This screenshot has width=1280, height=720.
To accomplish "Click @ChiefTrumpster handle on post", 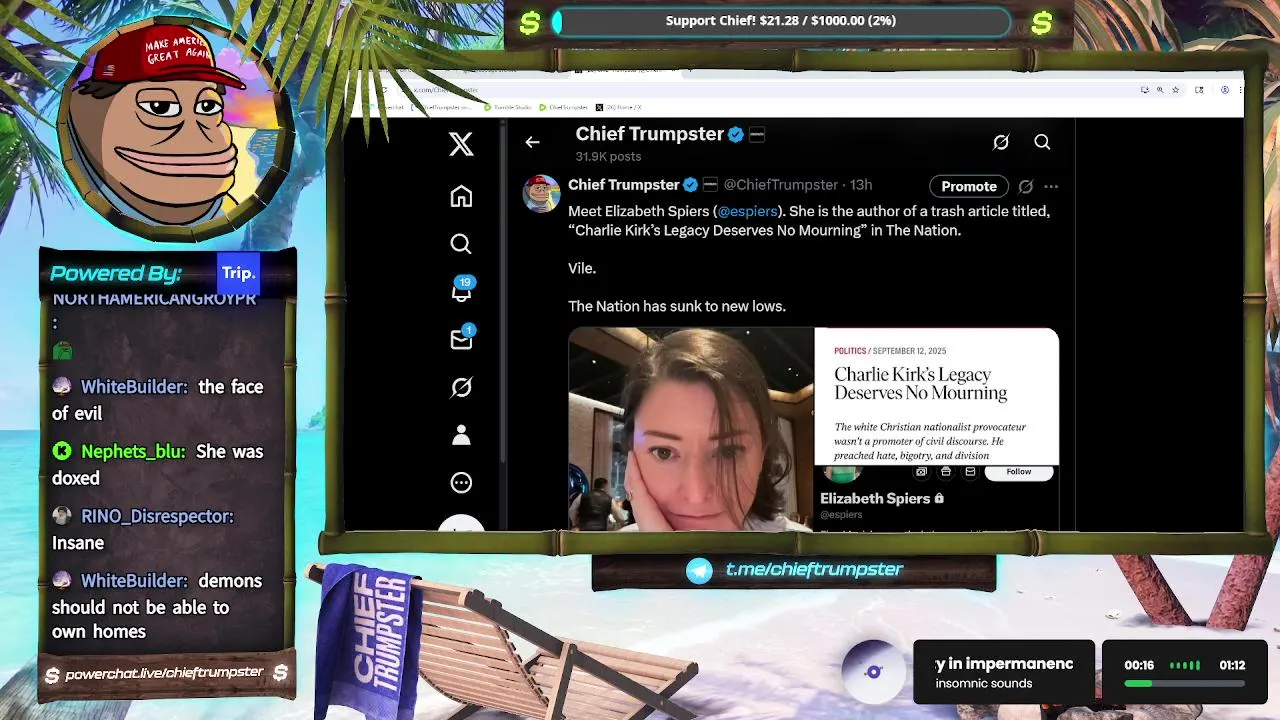I will click(781, 185).
